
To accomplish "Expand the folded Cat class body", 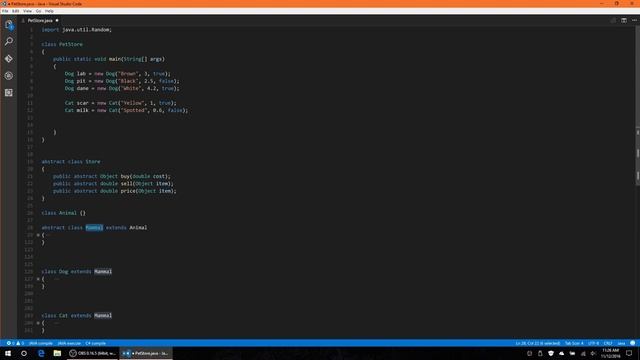I will point(38,323).
